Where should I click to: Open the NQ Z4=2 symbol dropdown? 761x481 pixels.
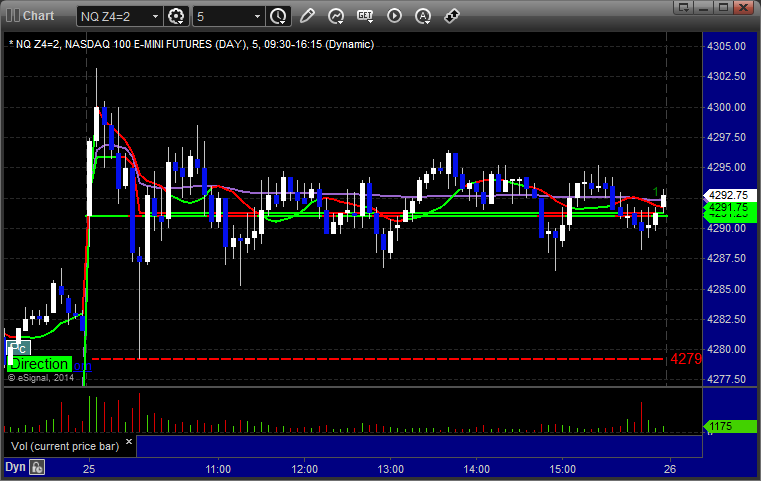(155, 16)
